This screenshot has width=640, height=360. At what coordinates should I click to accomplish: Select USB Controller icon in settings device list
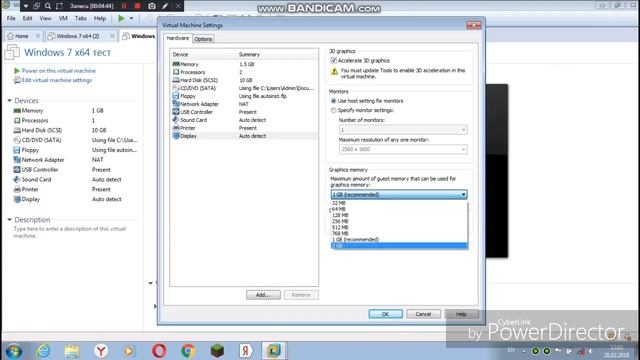(176, 112)
